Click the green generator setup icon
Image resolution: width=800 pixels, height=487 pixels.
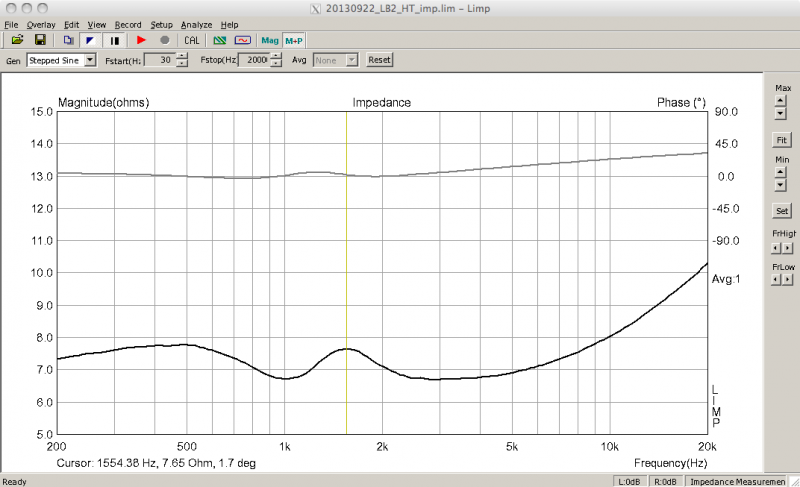220,40
